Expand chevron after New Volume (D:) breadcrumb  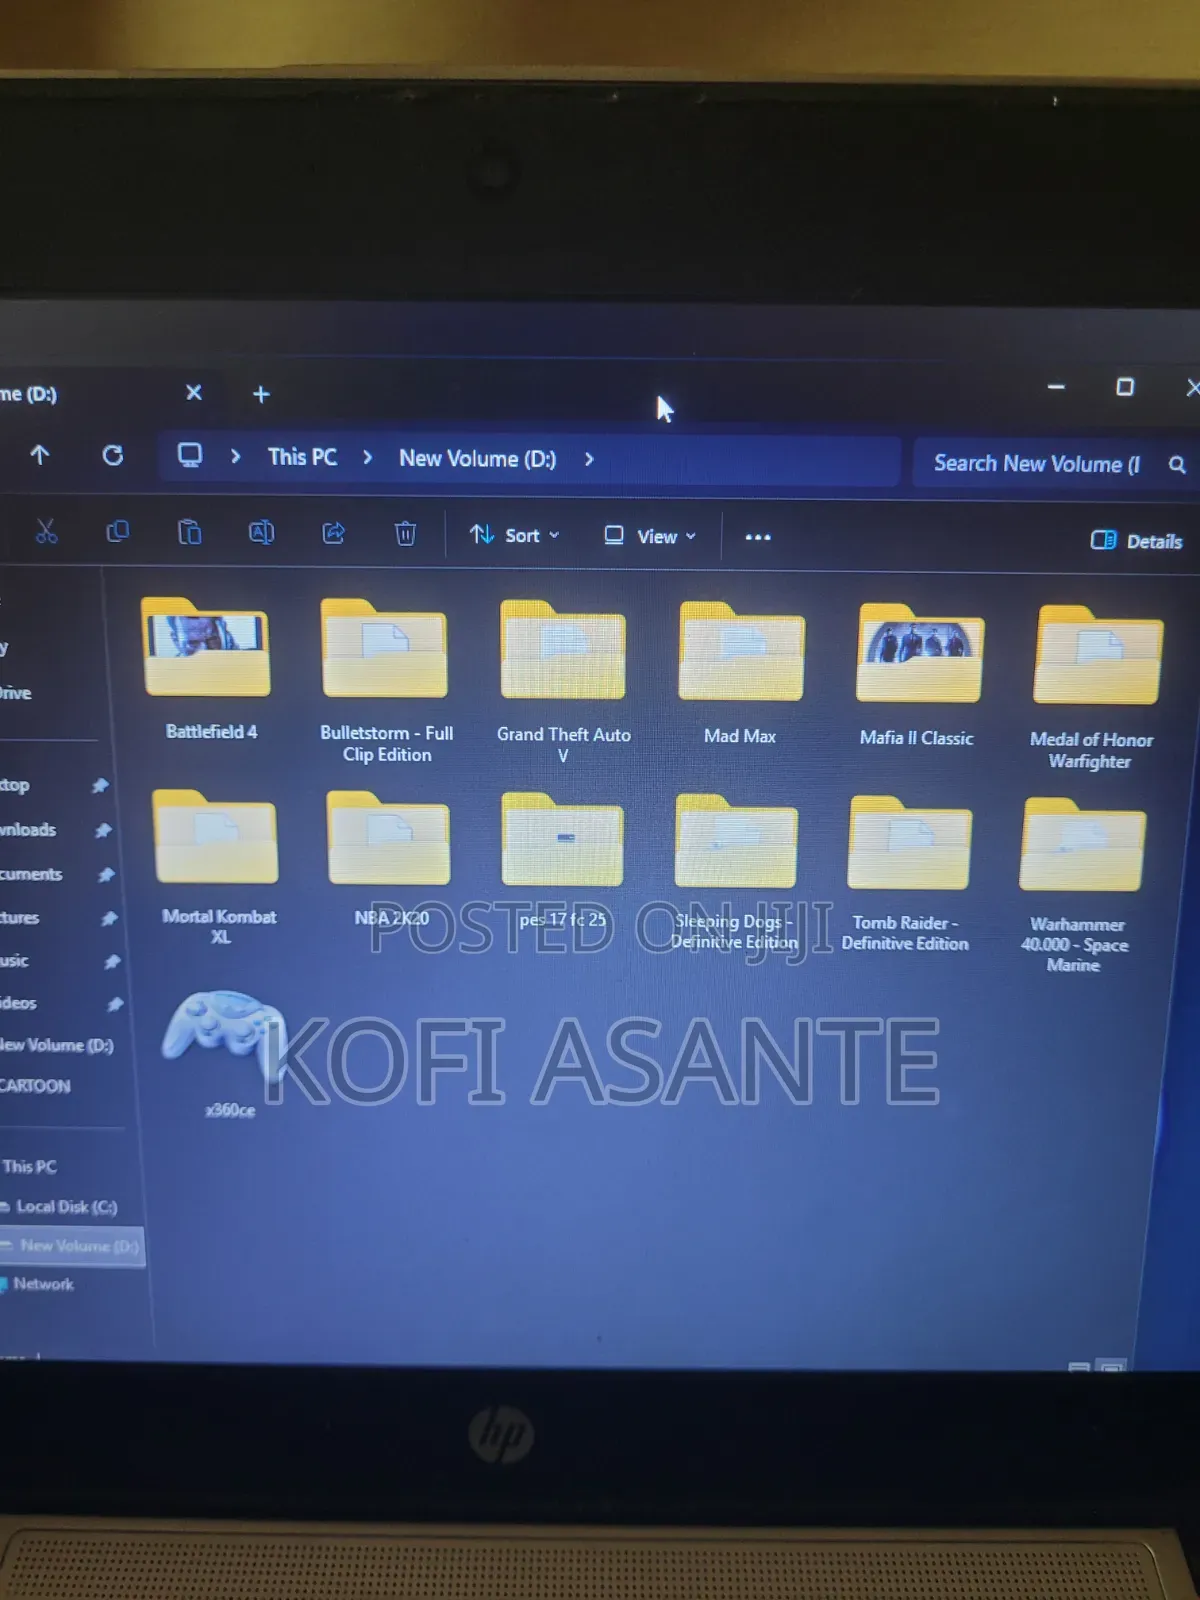(589, 459)
